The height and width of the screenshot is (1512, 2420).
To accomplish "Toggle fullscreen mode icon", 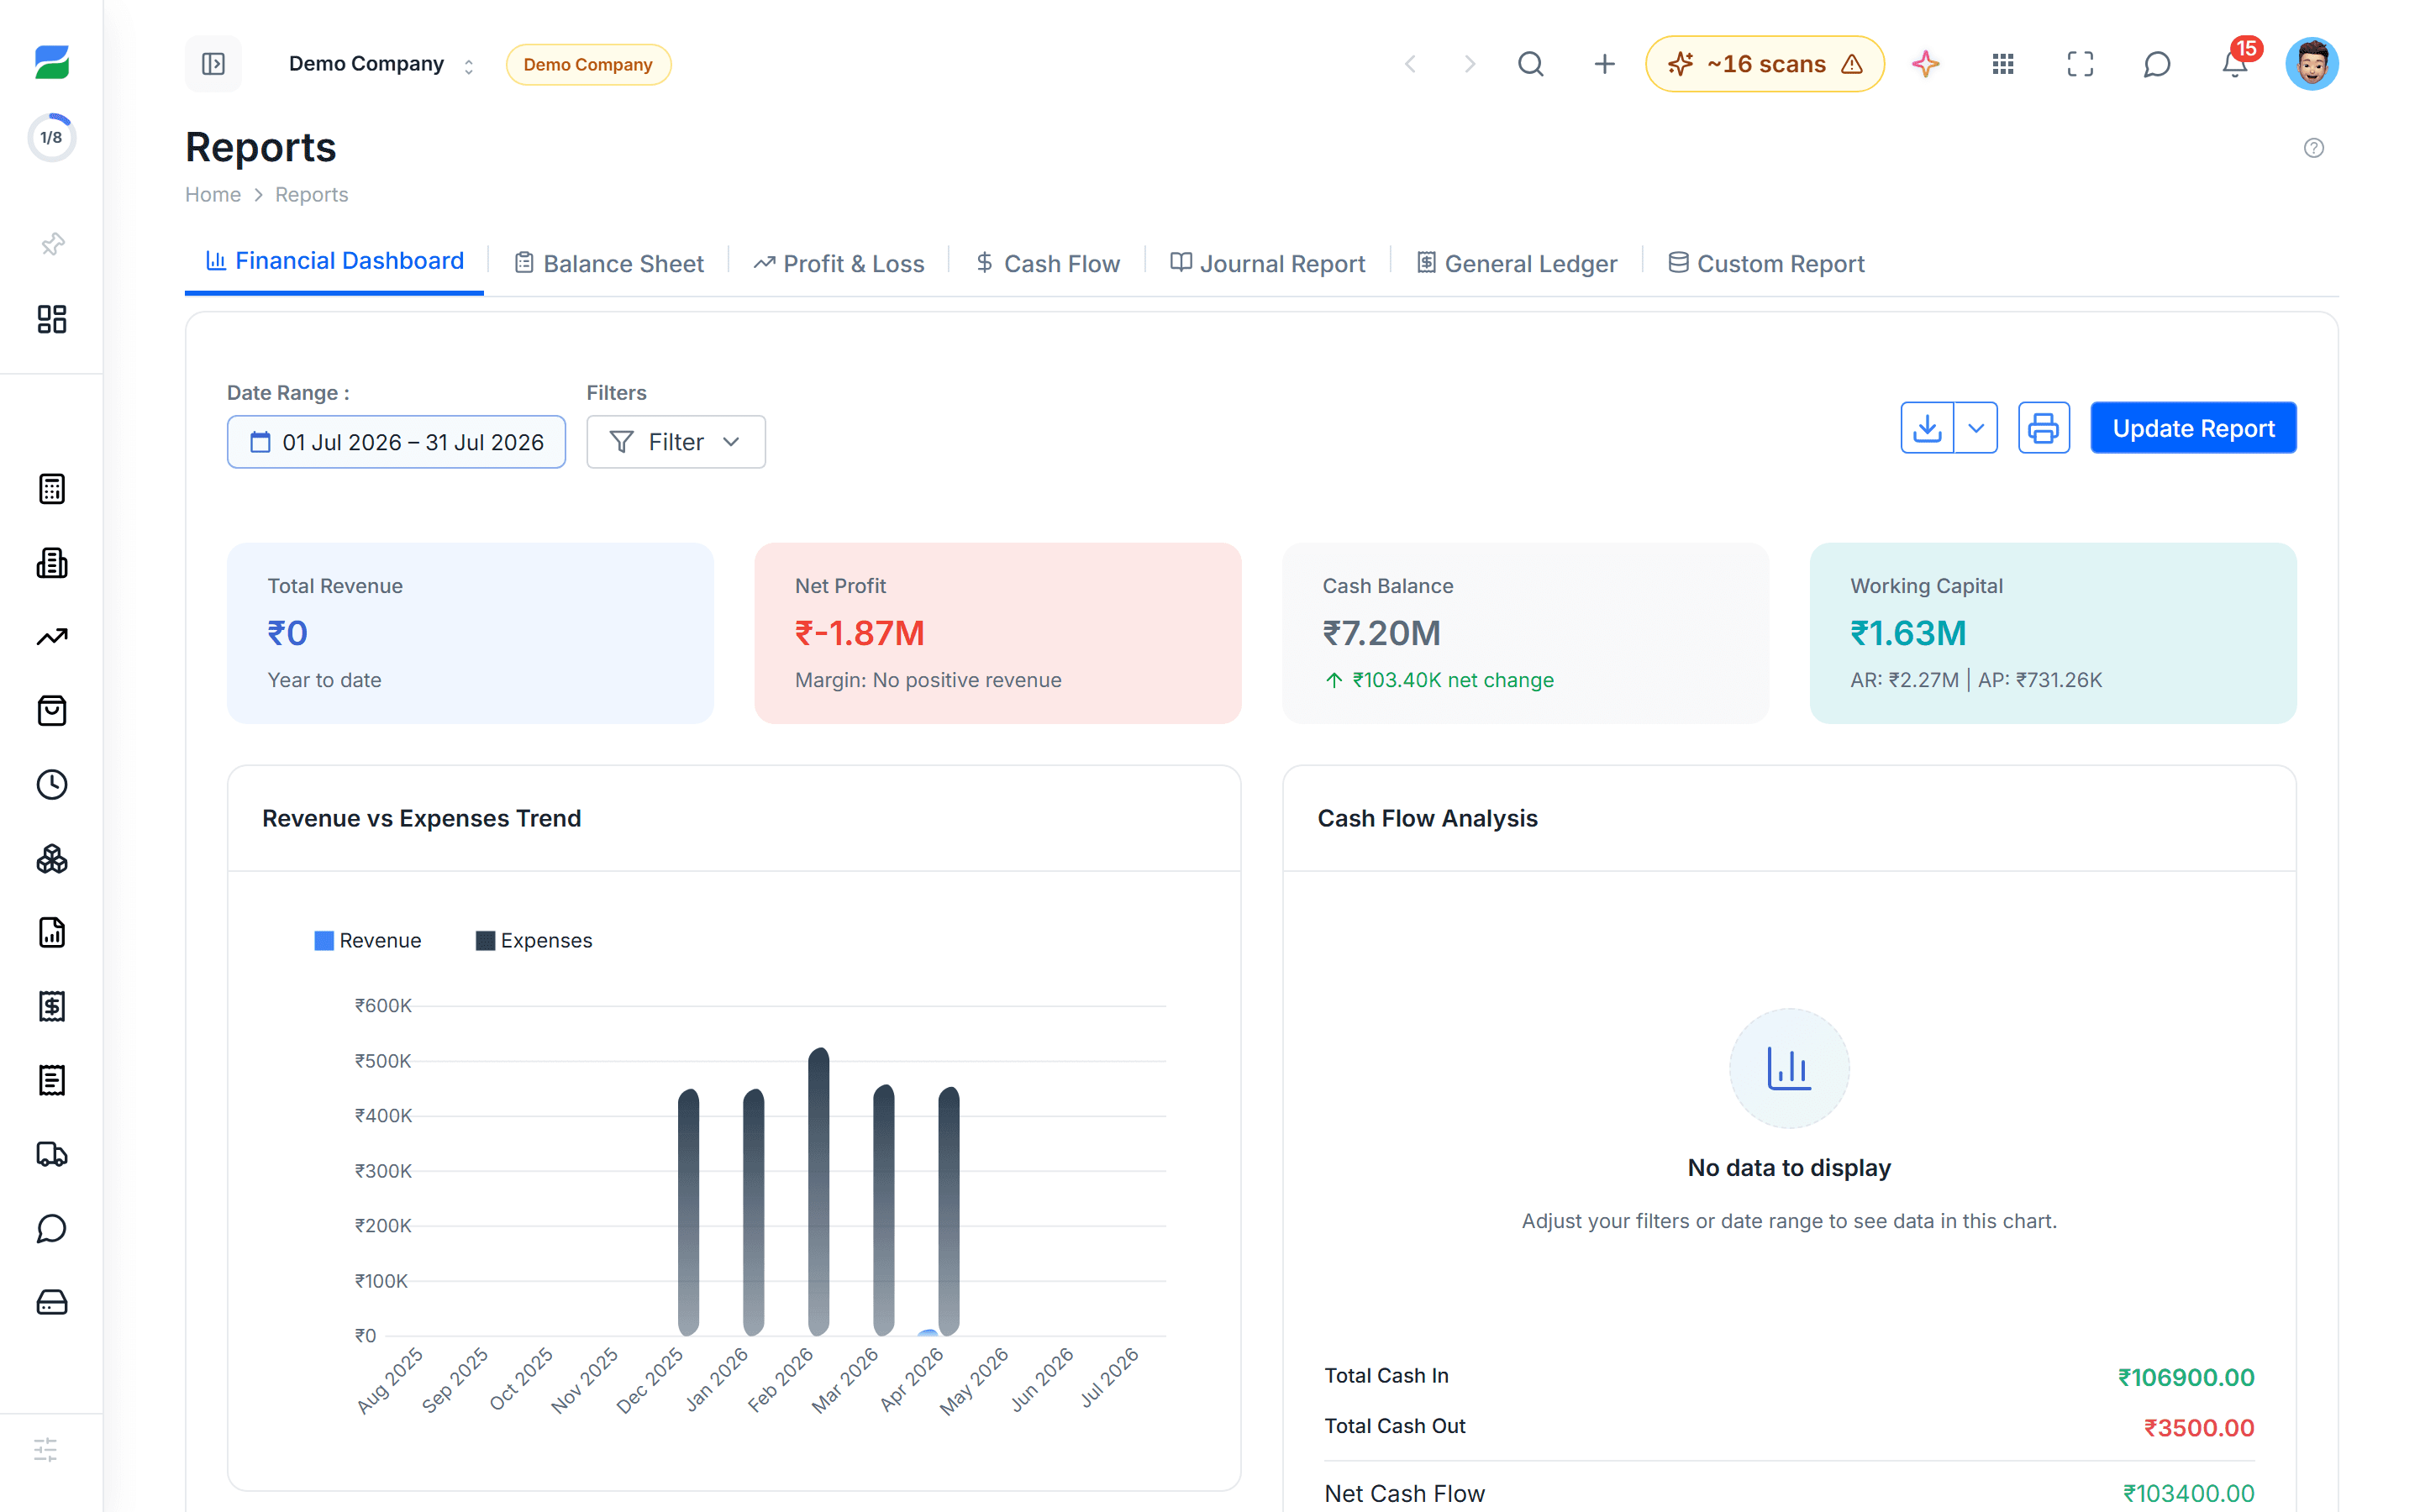I will tap(2080, 64).
